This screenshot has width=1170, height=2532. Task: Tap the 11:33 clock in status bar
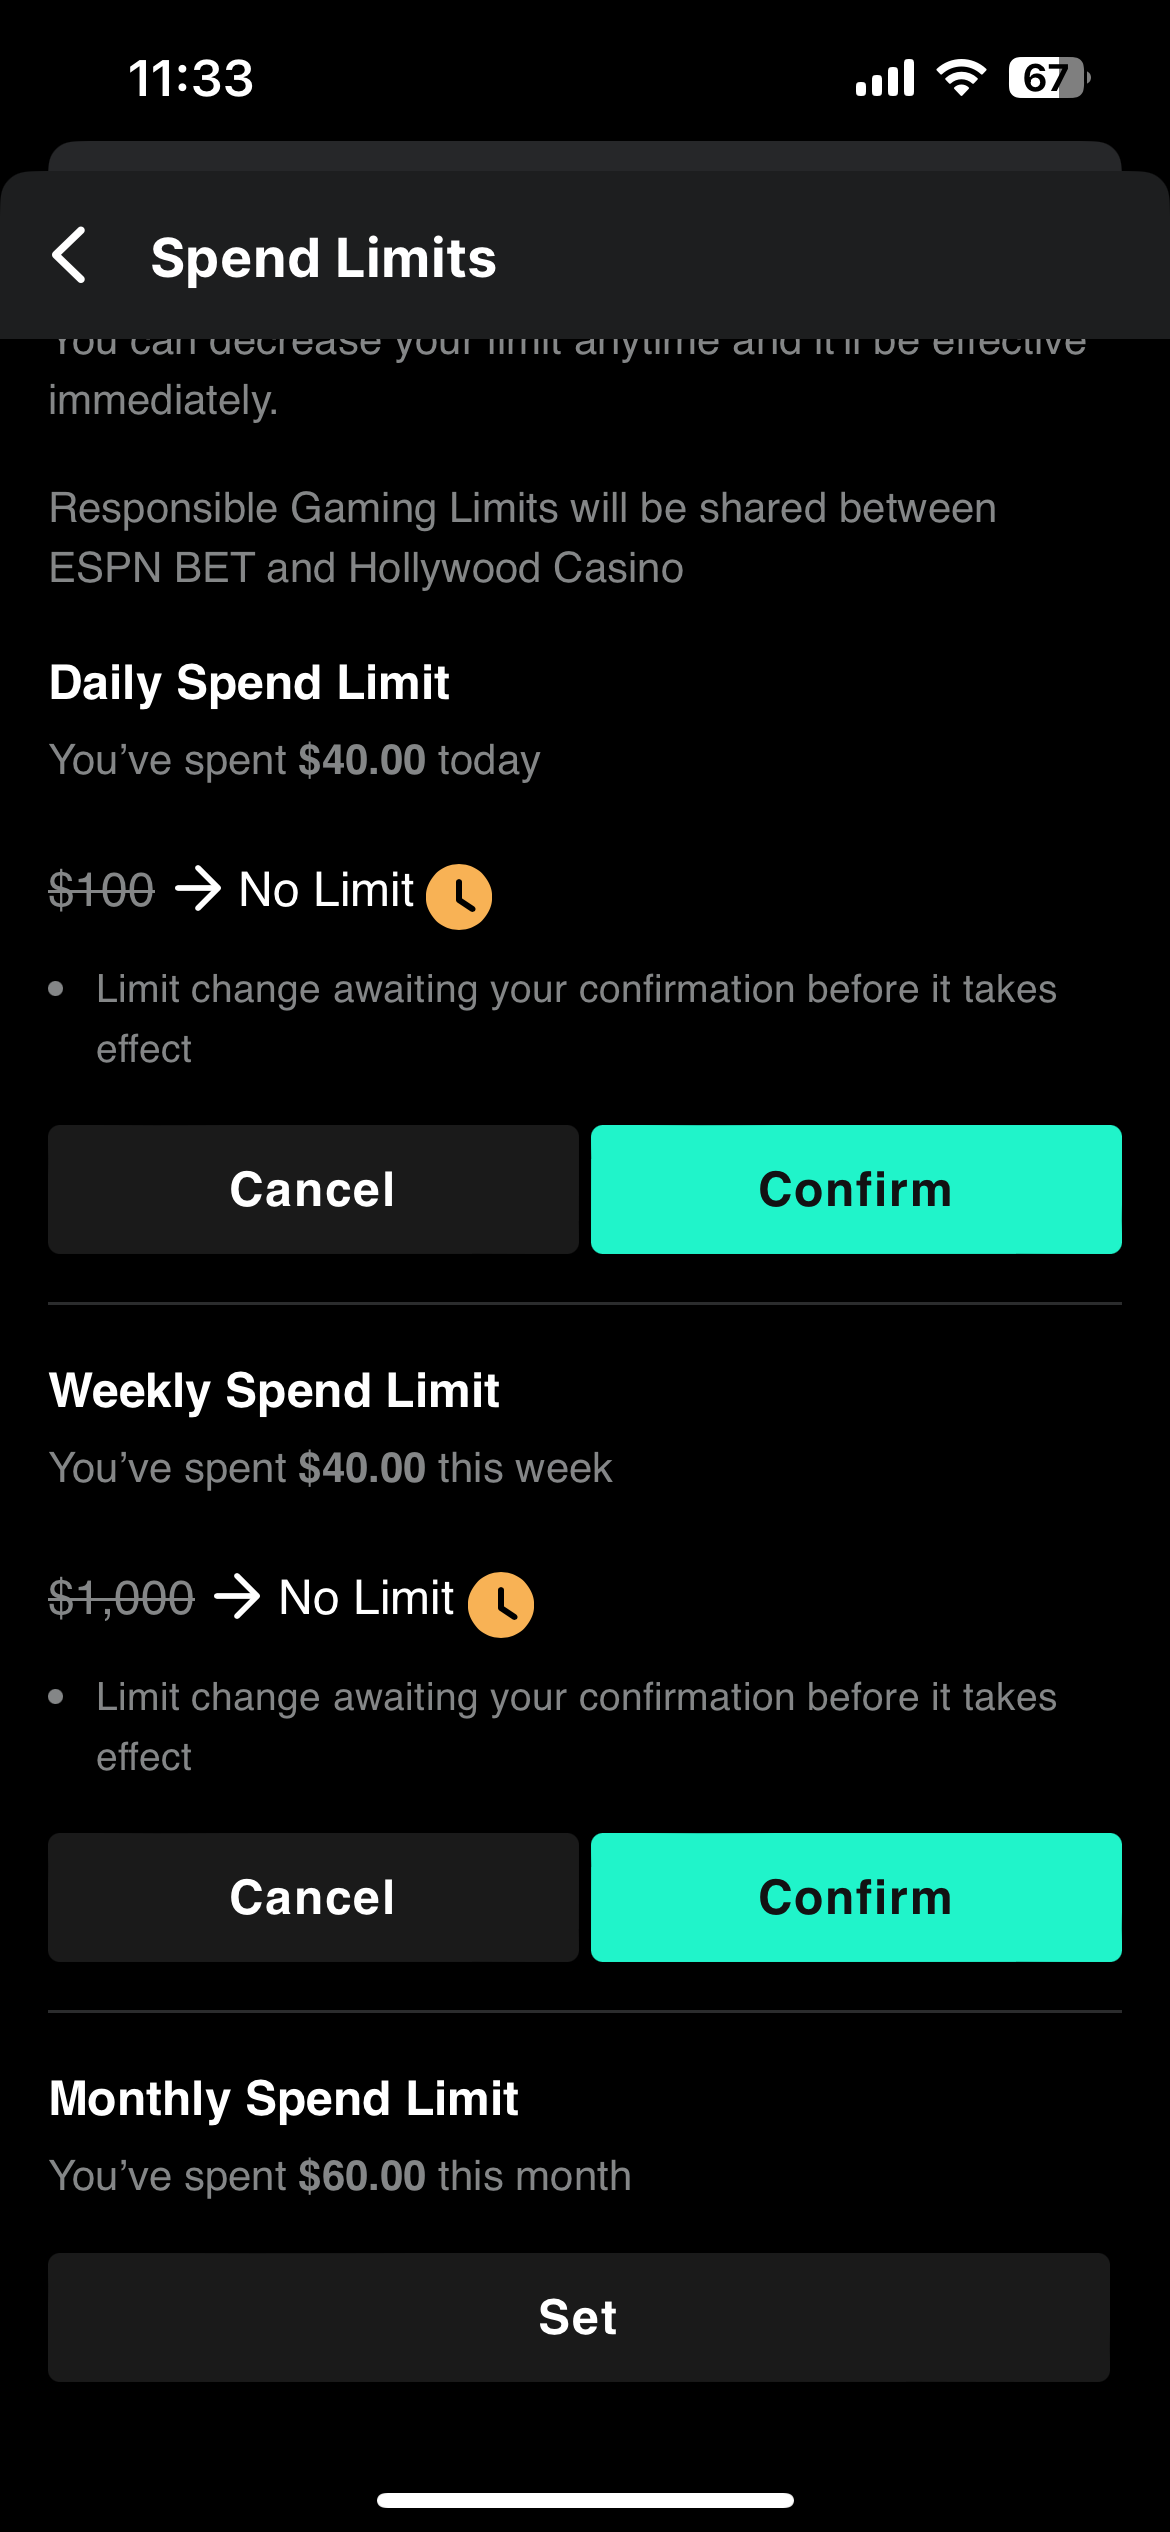click(191, 78)
